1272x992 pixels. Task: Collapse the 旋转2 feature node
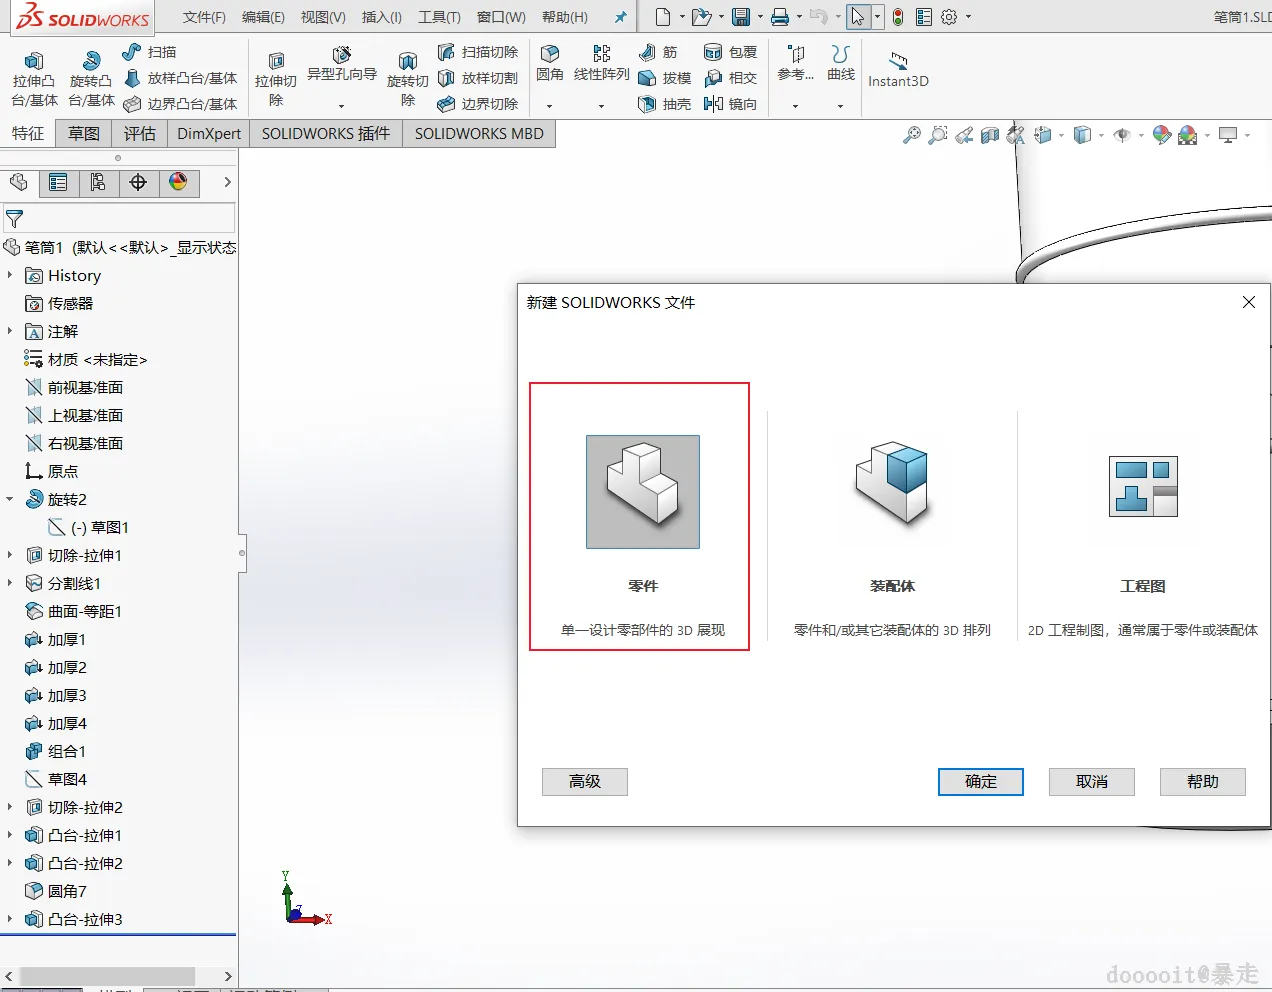click(x=10, y=499)
